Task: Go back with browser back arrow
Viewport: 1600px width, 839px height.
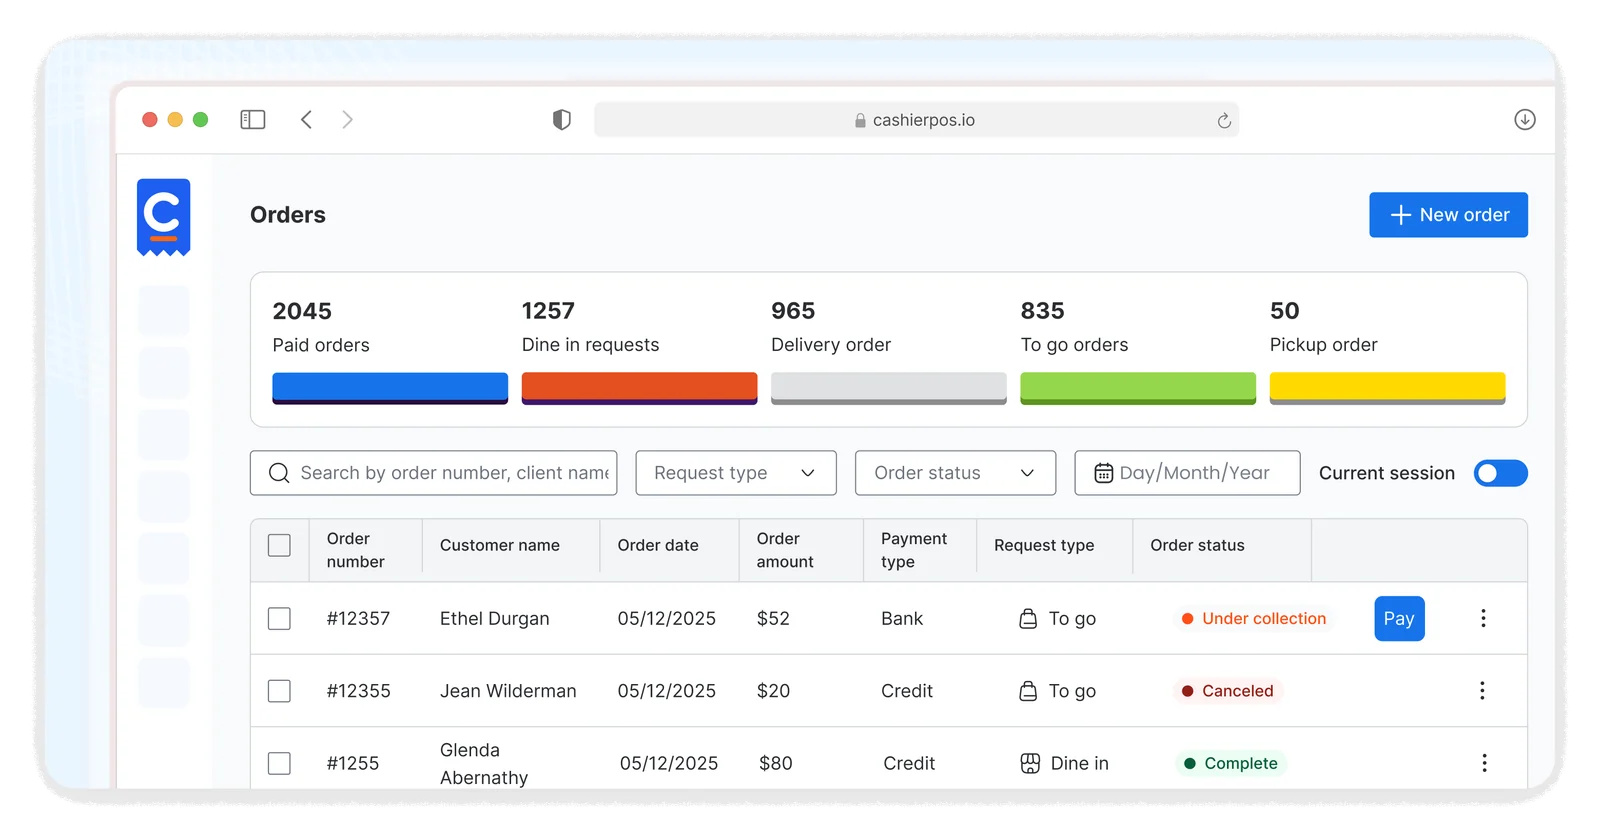Action: coord(306,120)
